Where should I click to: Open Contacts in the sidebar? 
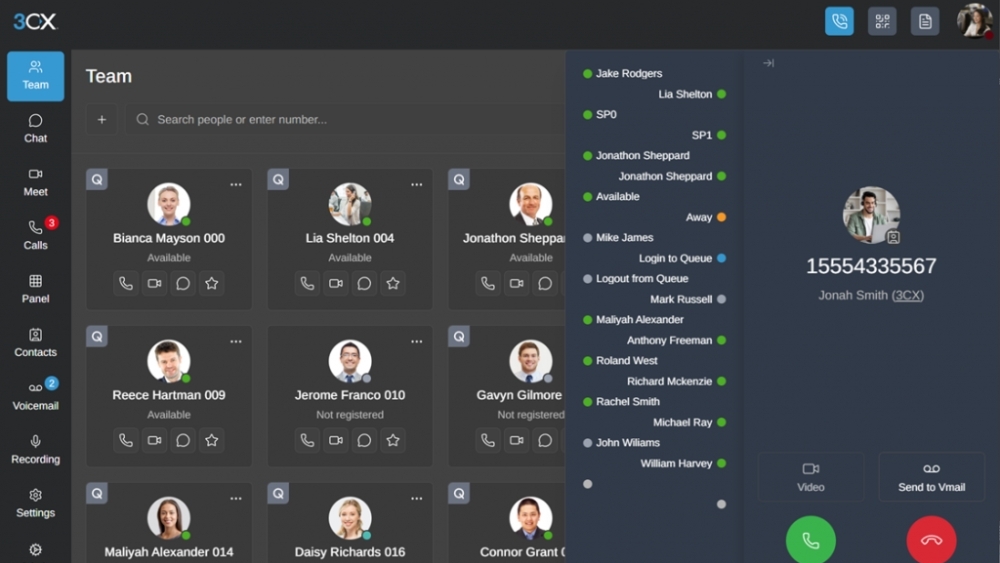pos(36,342)
